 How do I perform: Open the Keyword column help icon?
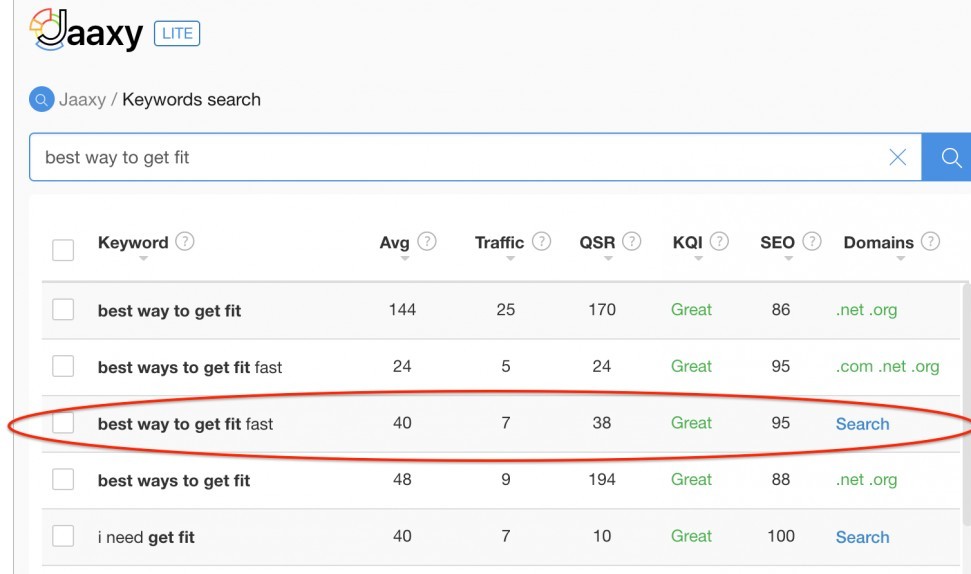[x=185, y=241]
